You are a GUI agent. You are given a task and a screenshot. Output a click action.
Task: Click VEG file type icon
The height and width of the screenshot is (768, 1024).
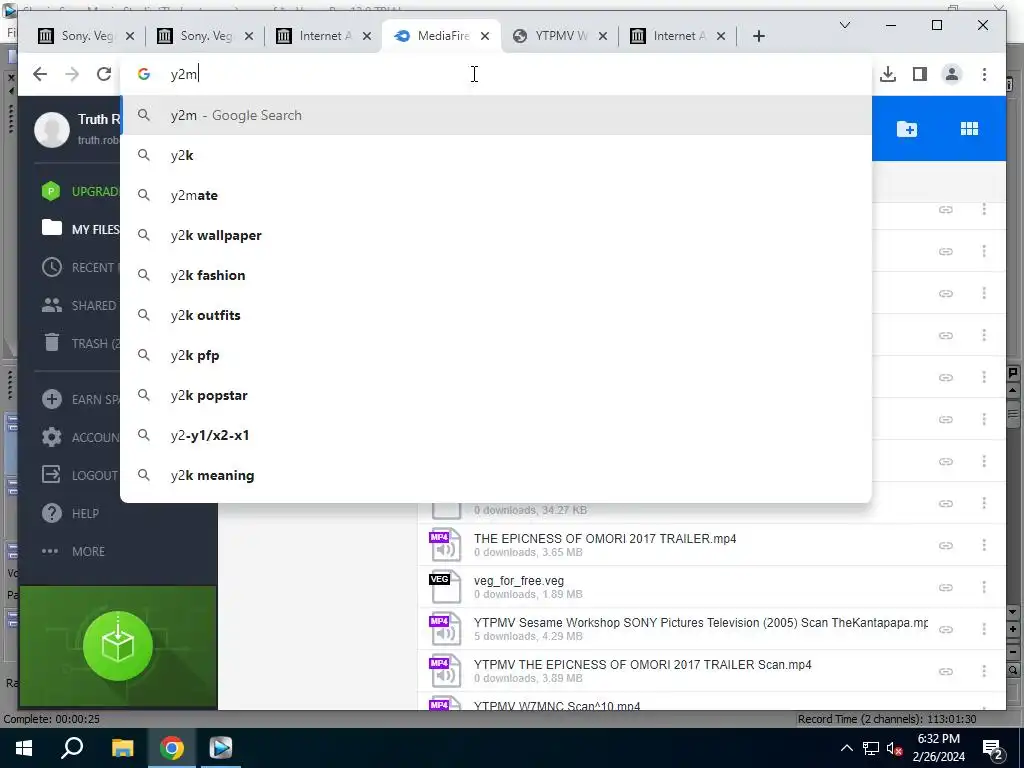(x=445, y=588)
